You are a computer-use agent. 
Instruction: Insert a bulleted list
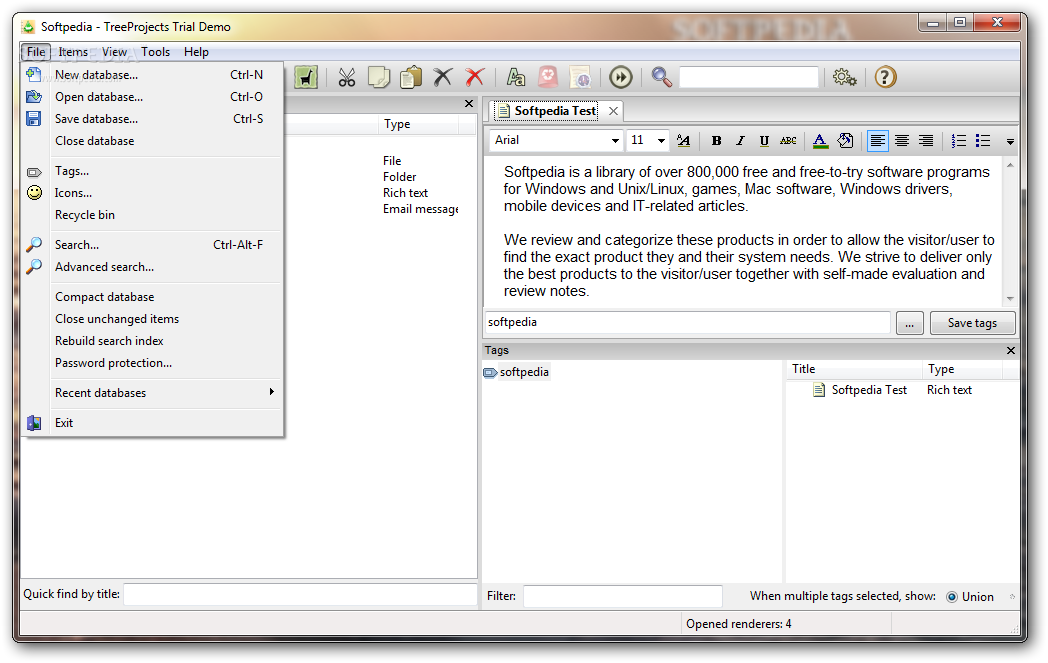tap(982, 140)
